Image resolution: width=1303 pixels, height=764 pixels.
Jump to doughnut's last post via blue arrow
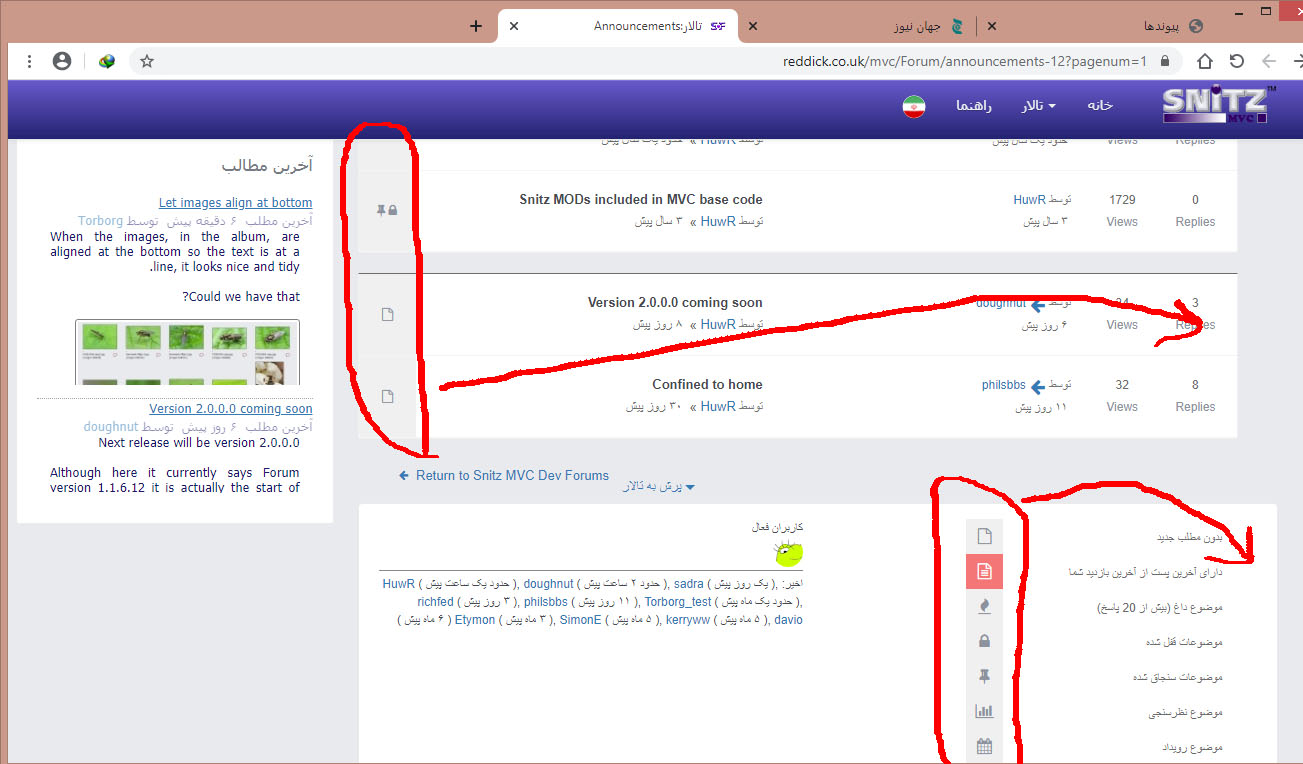pyautogui.click(x=1039, y=304)
